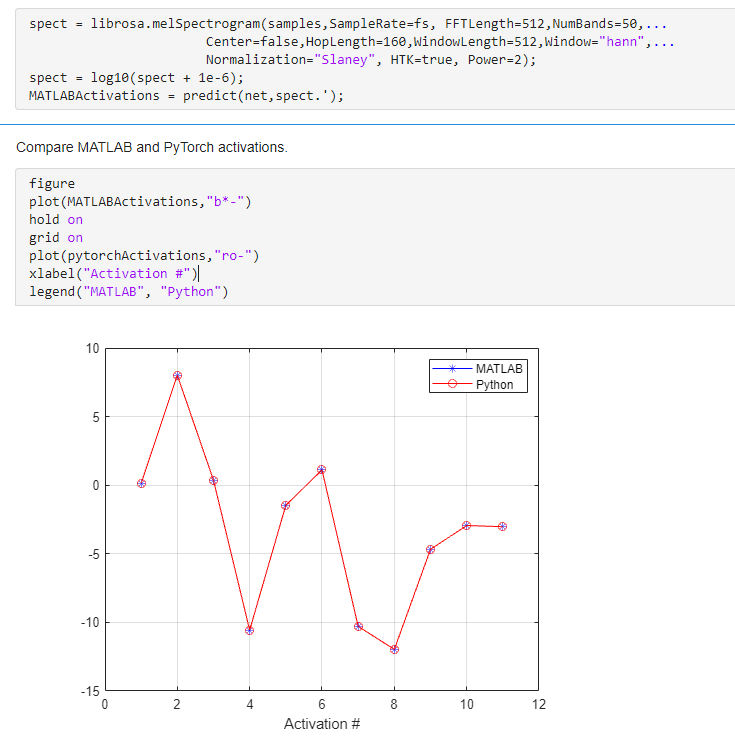The height and width of the screenshot is (738, 735).
Task: Click the librosa.melSpectrogram code line
Action: pyautogui.click(x=348, y=24)
